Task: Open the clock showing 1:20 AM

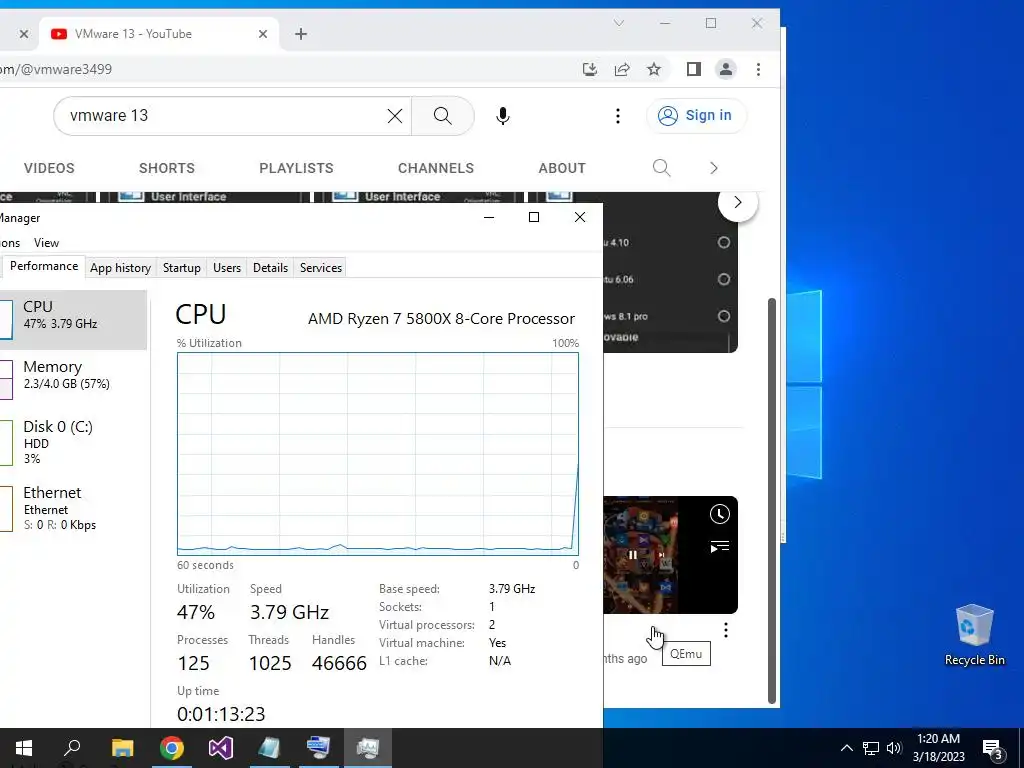Action: pyautogui.click(x=938, y=748)
